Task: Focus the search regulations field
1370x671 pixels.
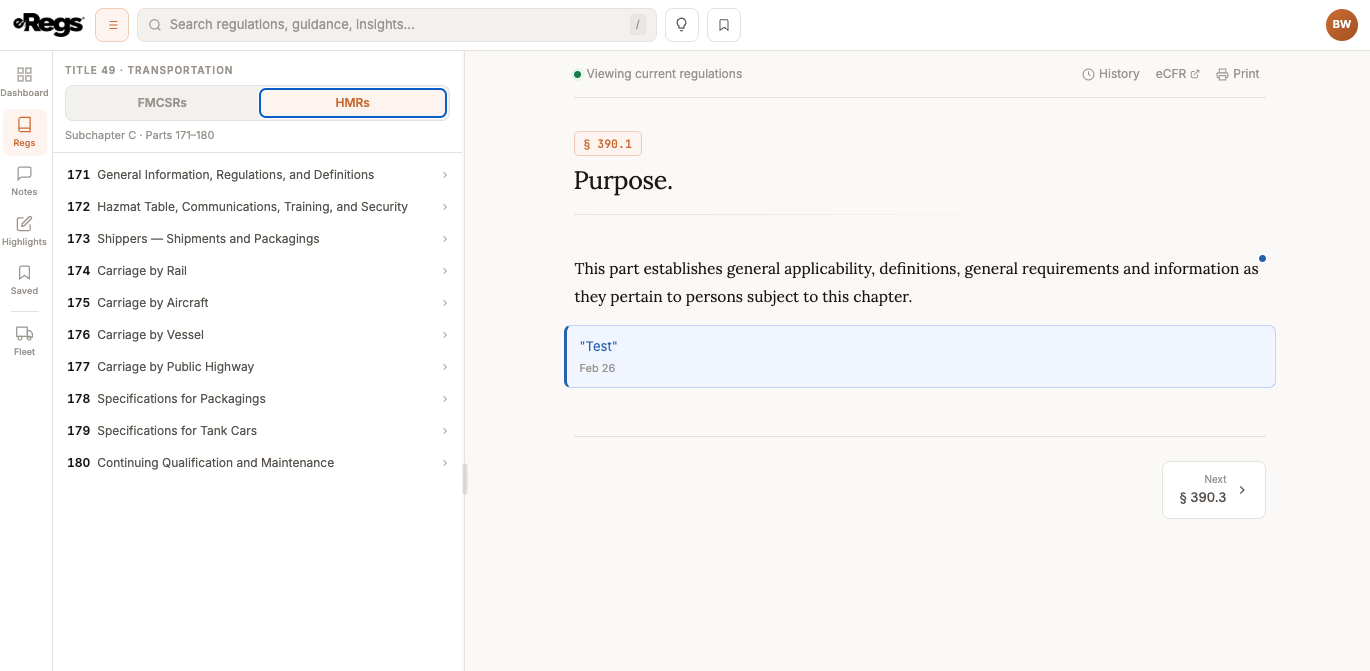Action: pos(397,25)
